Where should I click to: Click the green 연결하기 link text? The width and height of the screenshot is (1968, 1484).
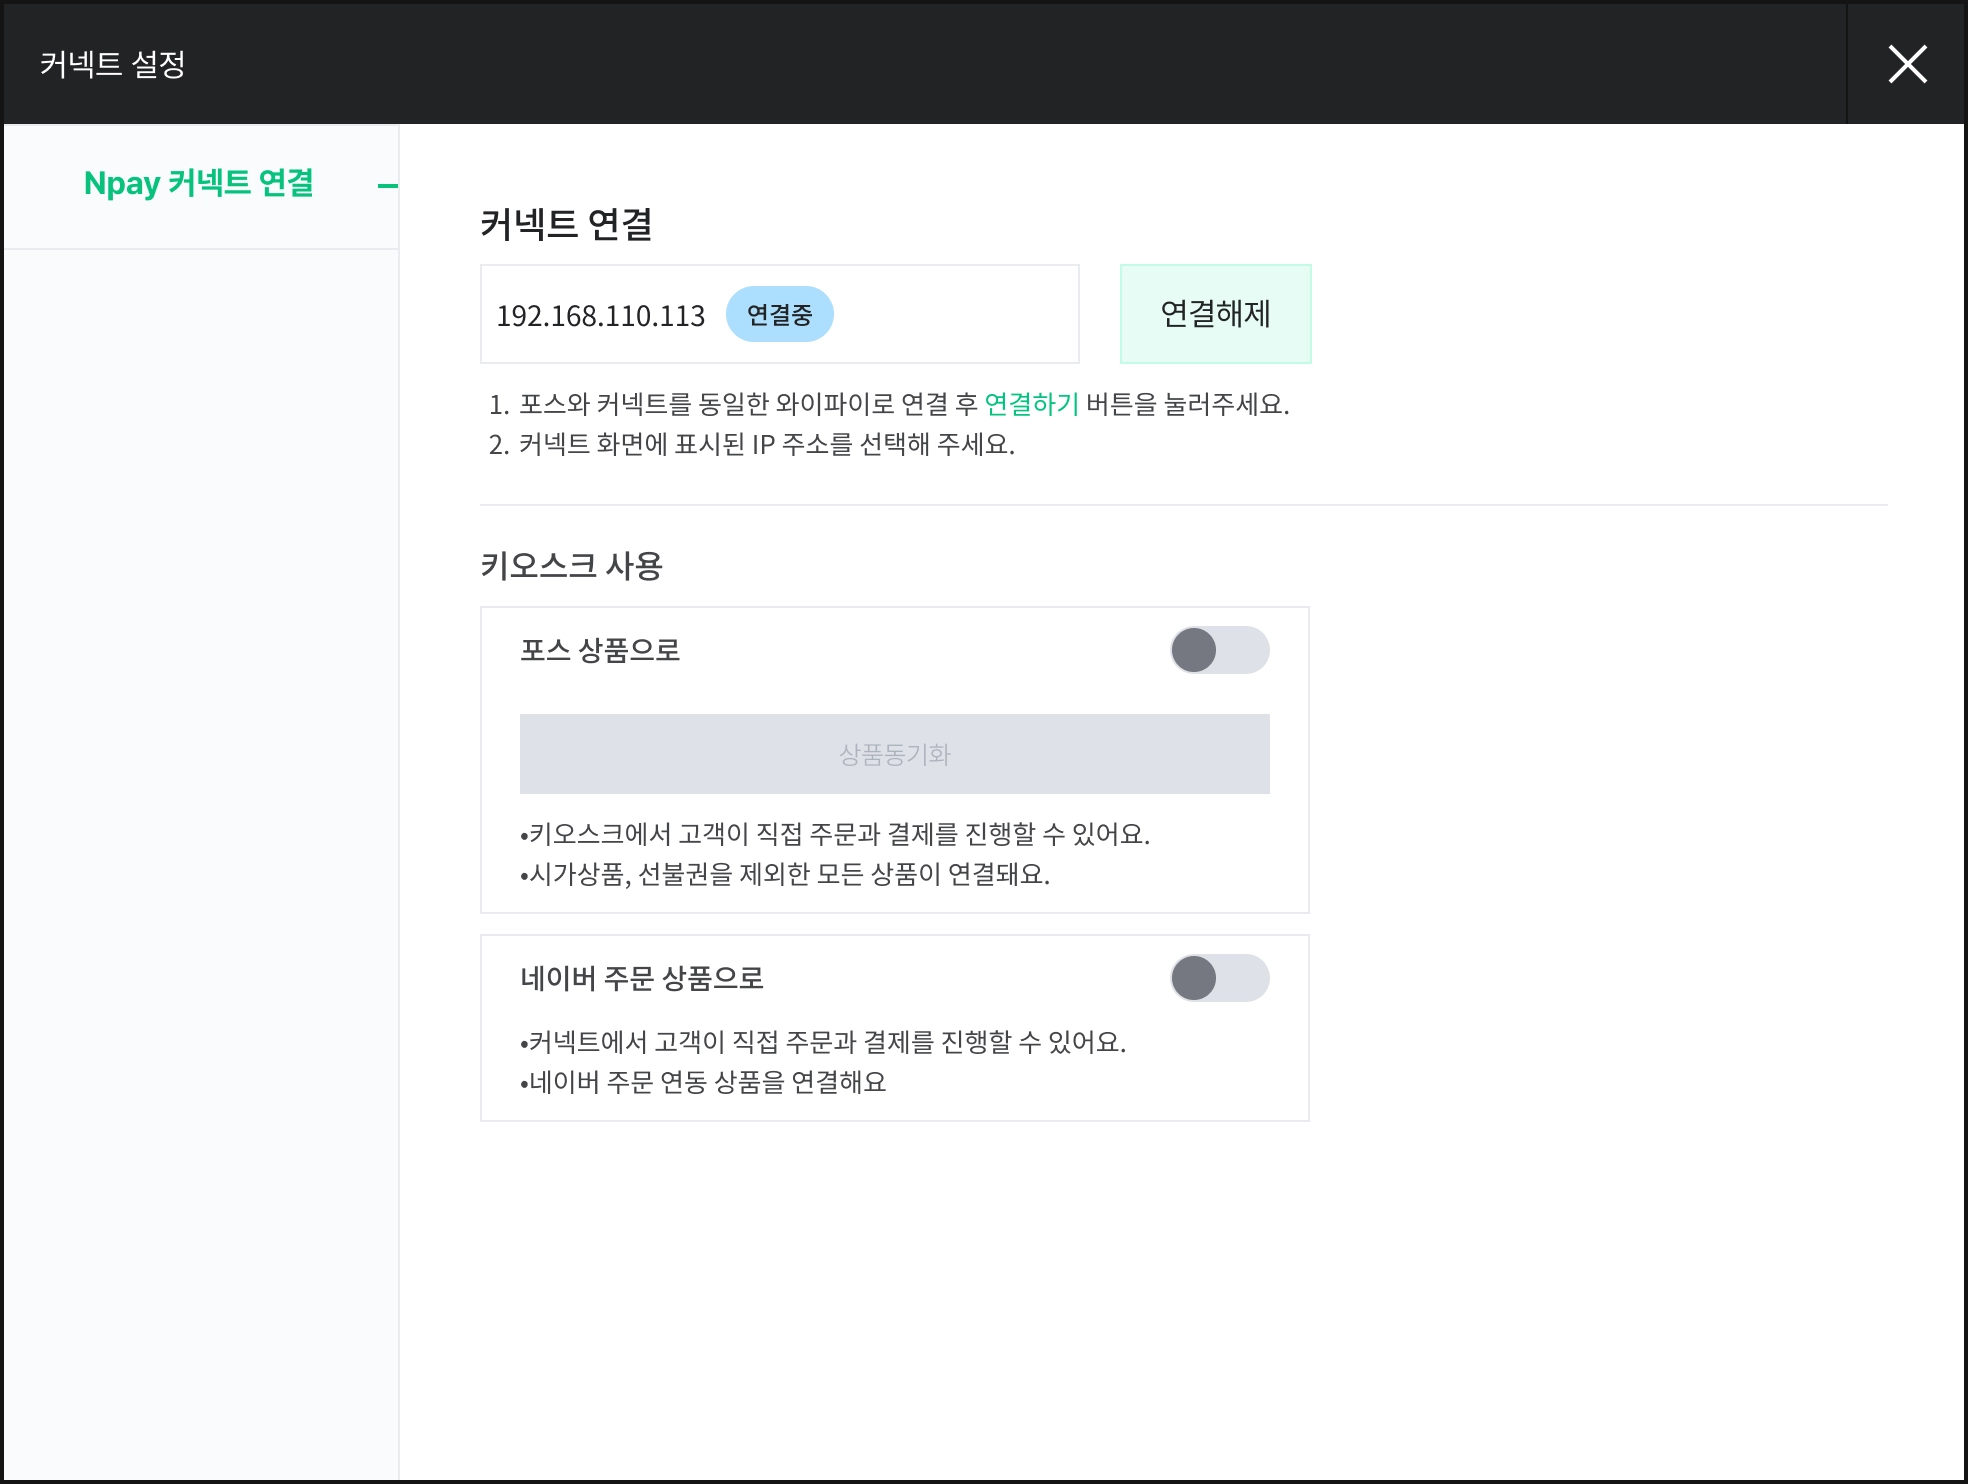[1031, 404]
